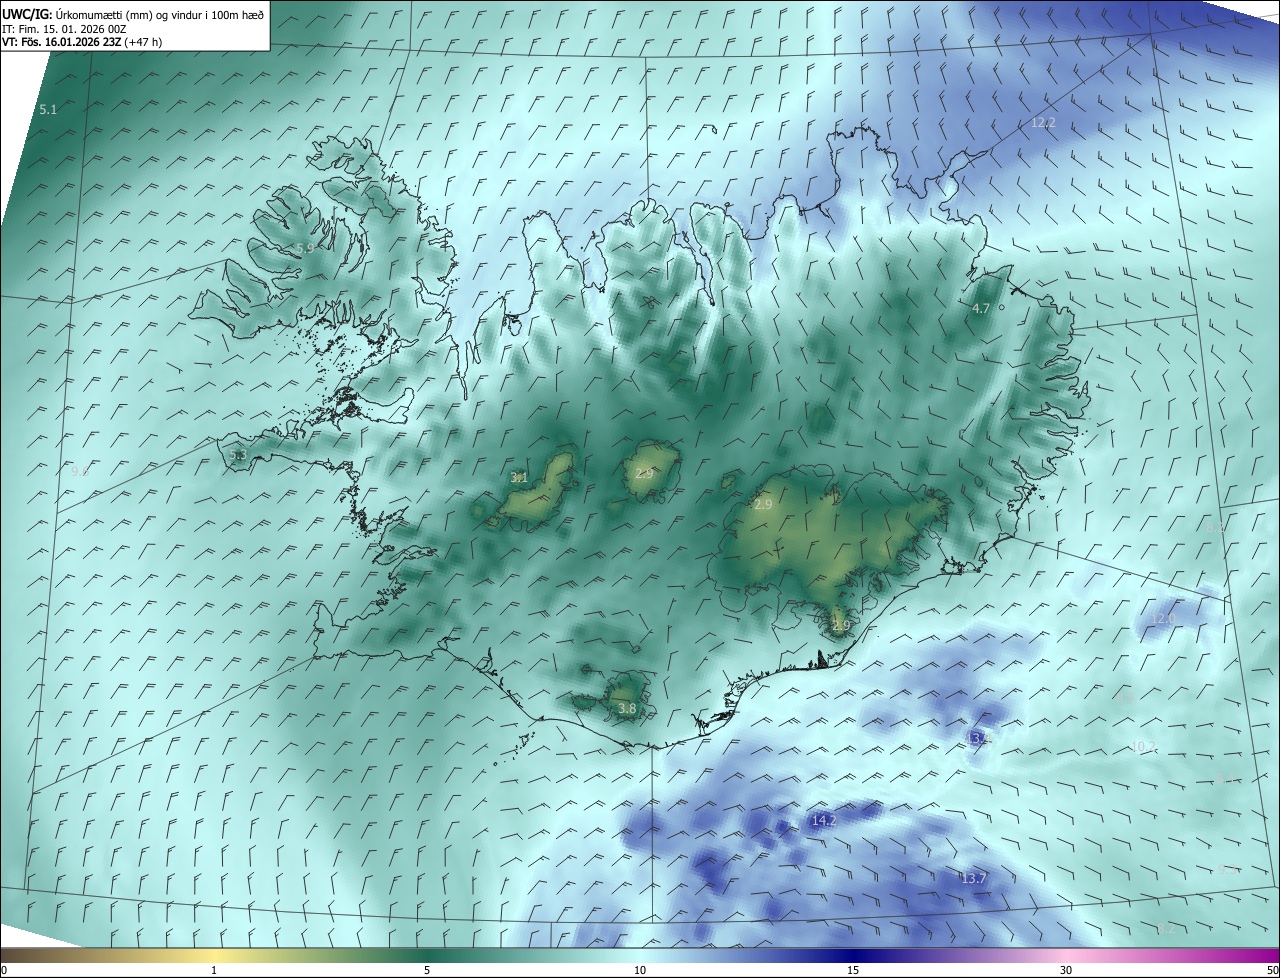1280x978 pixels.
Task: Click the 3.8 value label
Action: (627, 708)
